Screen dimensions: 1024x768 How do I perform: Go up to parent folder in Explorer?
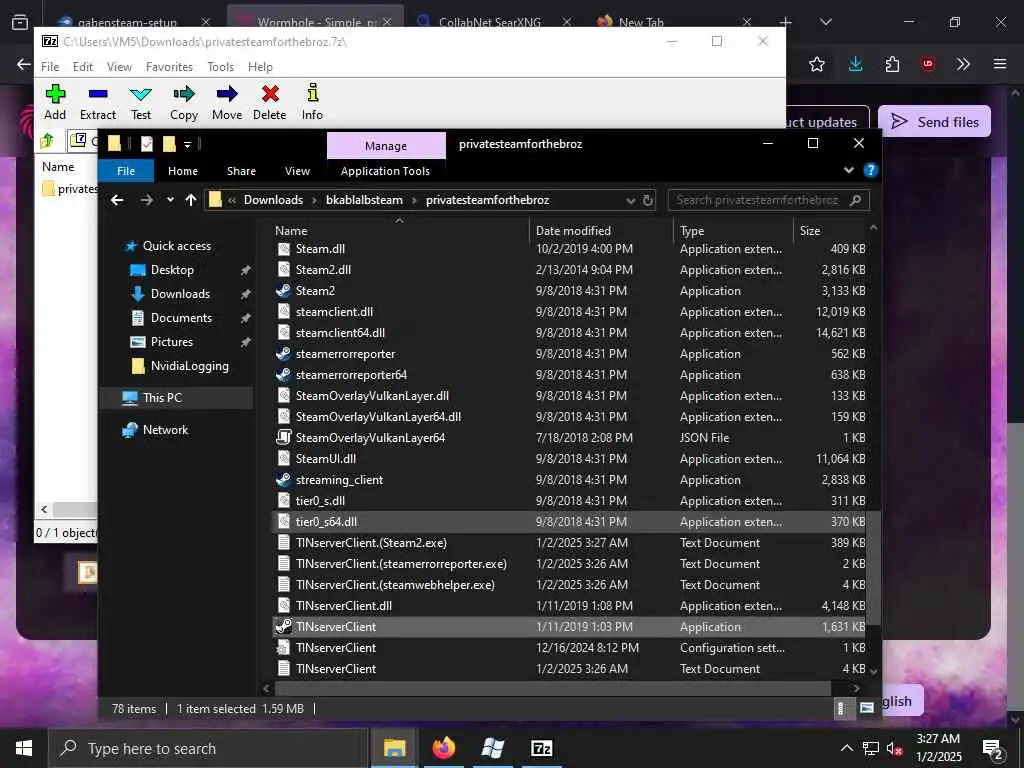point(191,200)
